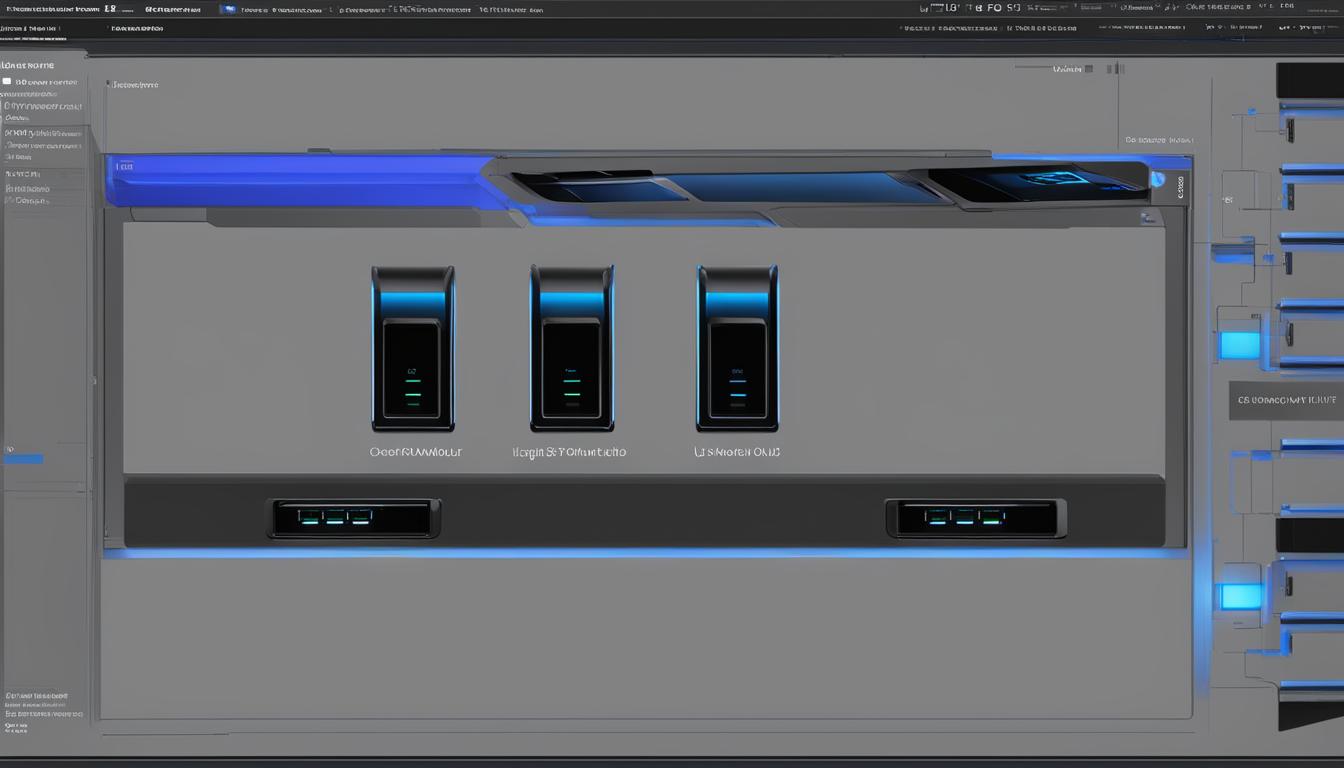
Task: Select the bottom-left port strip with three indicators
Action: click(x=355, y=518)
